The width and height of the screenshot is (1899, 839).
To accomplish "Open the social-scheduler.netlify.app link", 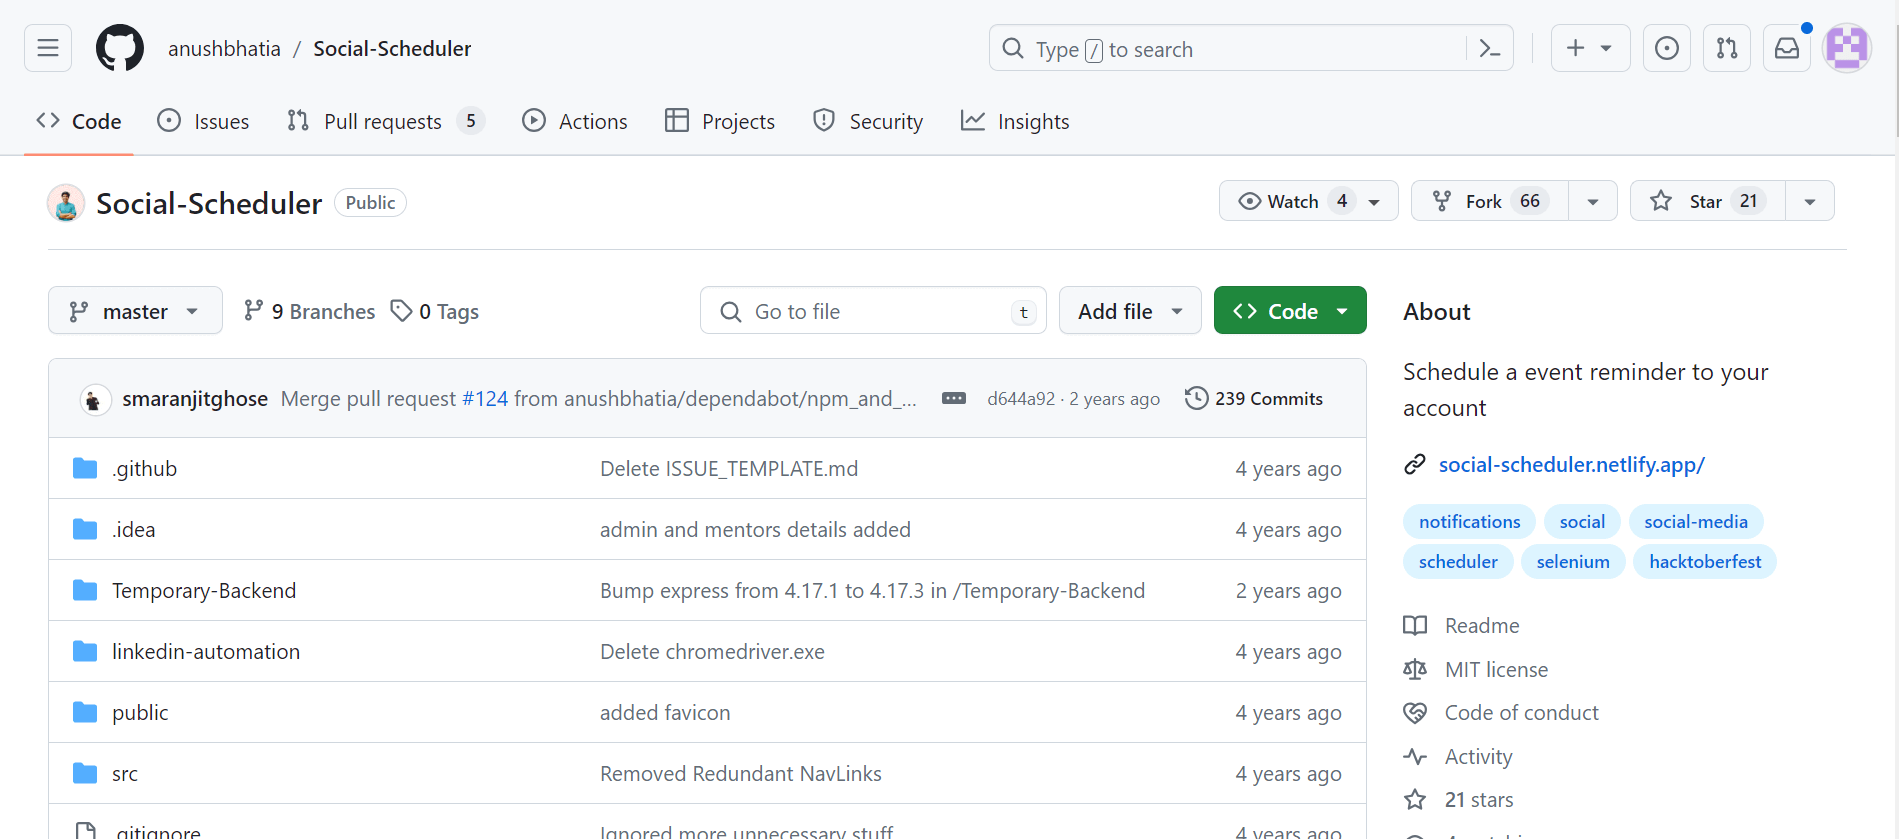I will [x=1571, y=464].
